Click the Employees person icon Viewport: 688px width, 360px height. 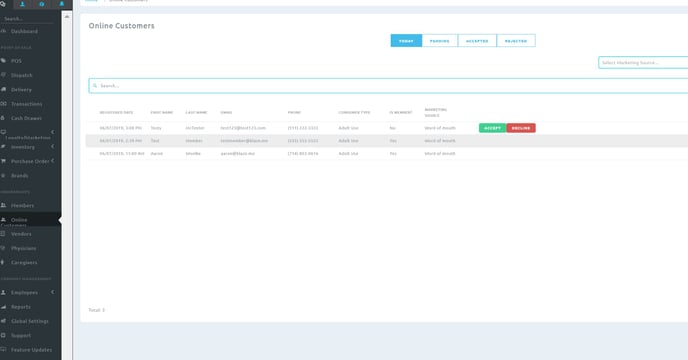click(3, 292)
